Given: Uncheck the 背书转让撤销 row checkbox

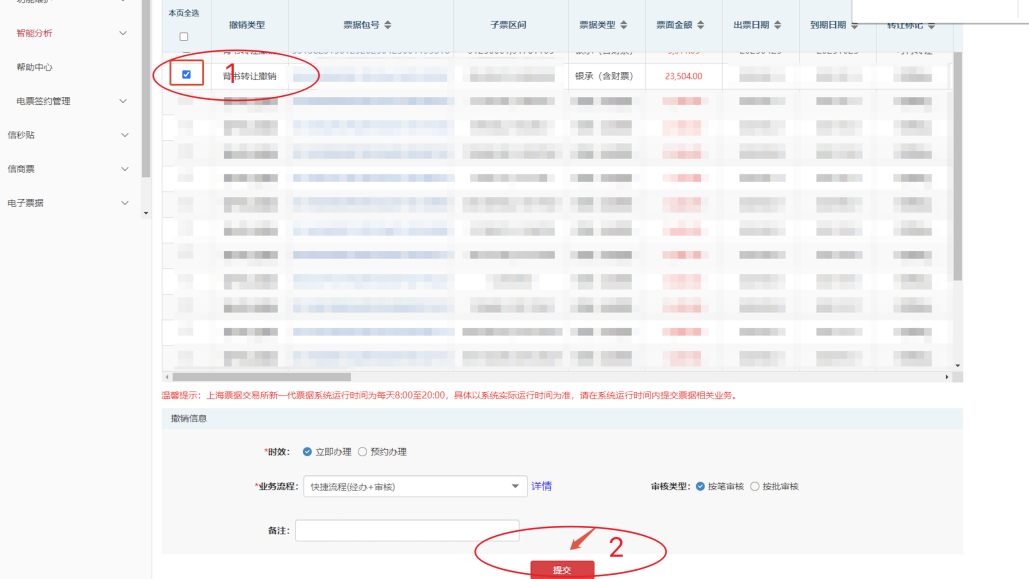Looking at the screenshot, I should tap(186, 75).
